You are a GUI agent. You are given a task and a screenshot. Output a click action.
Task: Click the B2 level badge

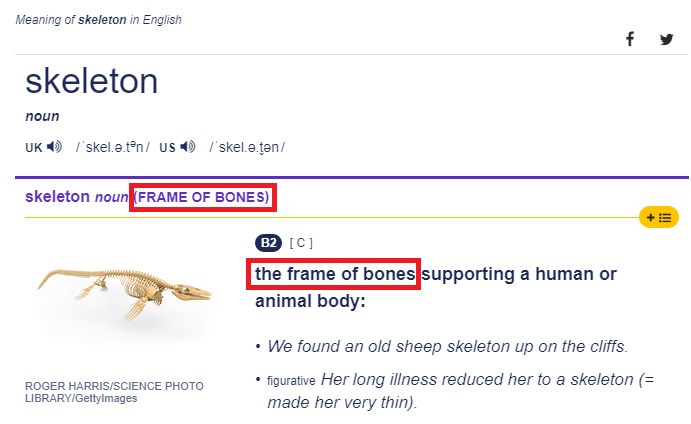(268, 243)
